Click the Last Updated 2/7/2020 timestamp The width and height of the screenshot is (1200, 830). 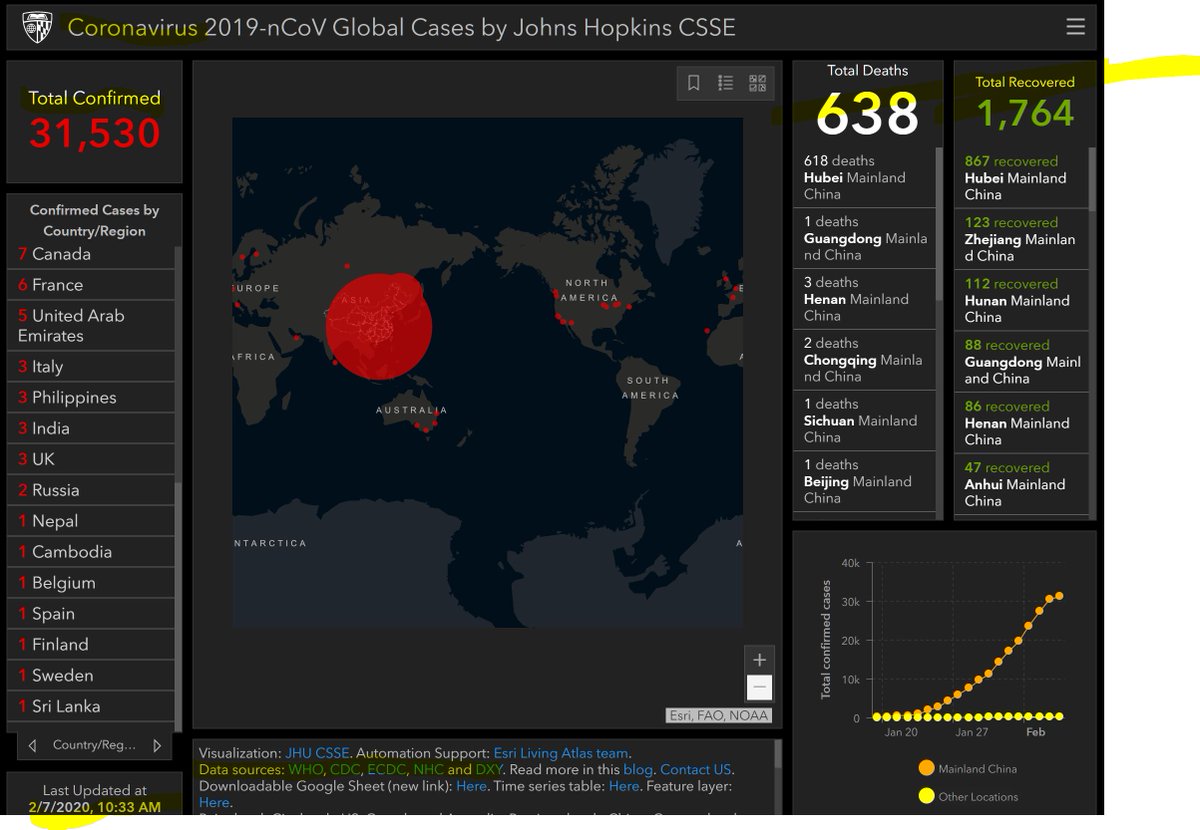(95, 807)
